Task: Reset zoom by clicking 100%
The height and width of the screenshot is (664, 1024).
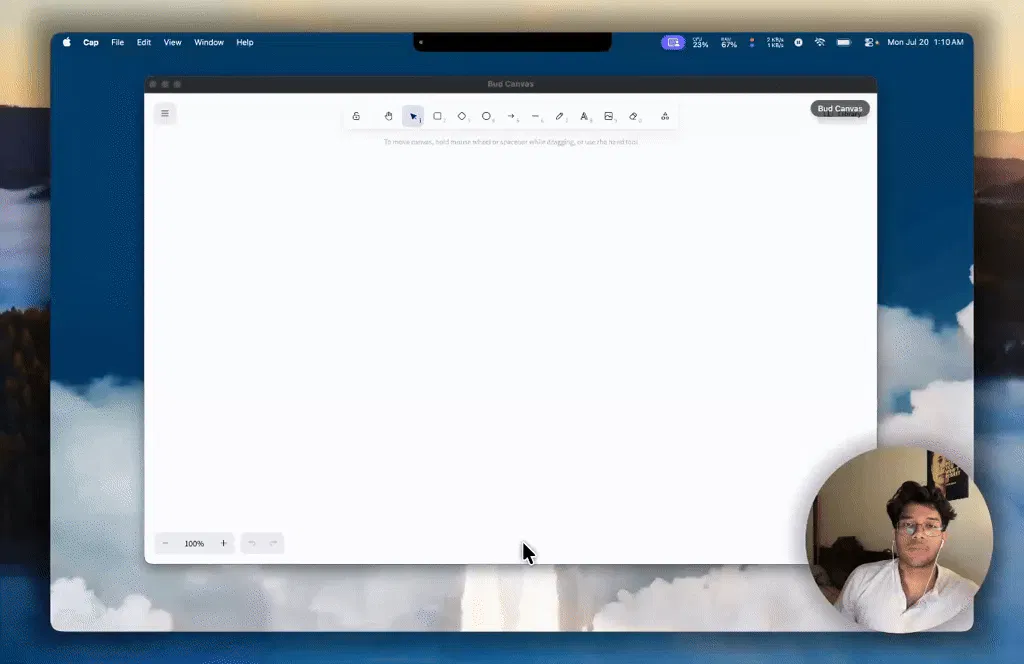Action: click(194, 543)
